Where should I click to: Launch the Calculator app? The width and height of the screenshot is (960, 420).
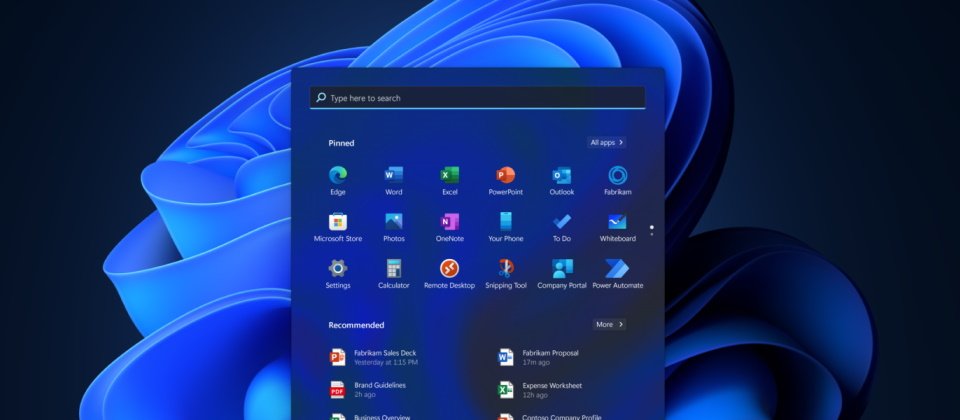394,274
